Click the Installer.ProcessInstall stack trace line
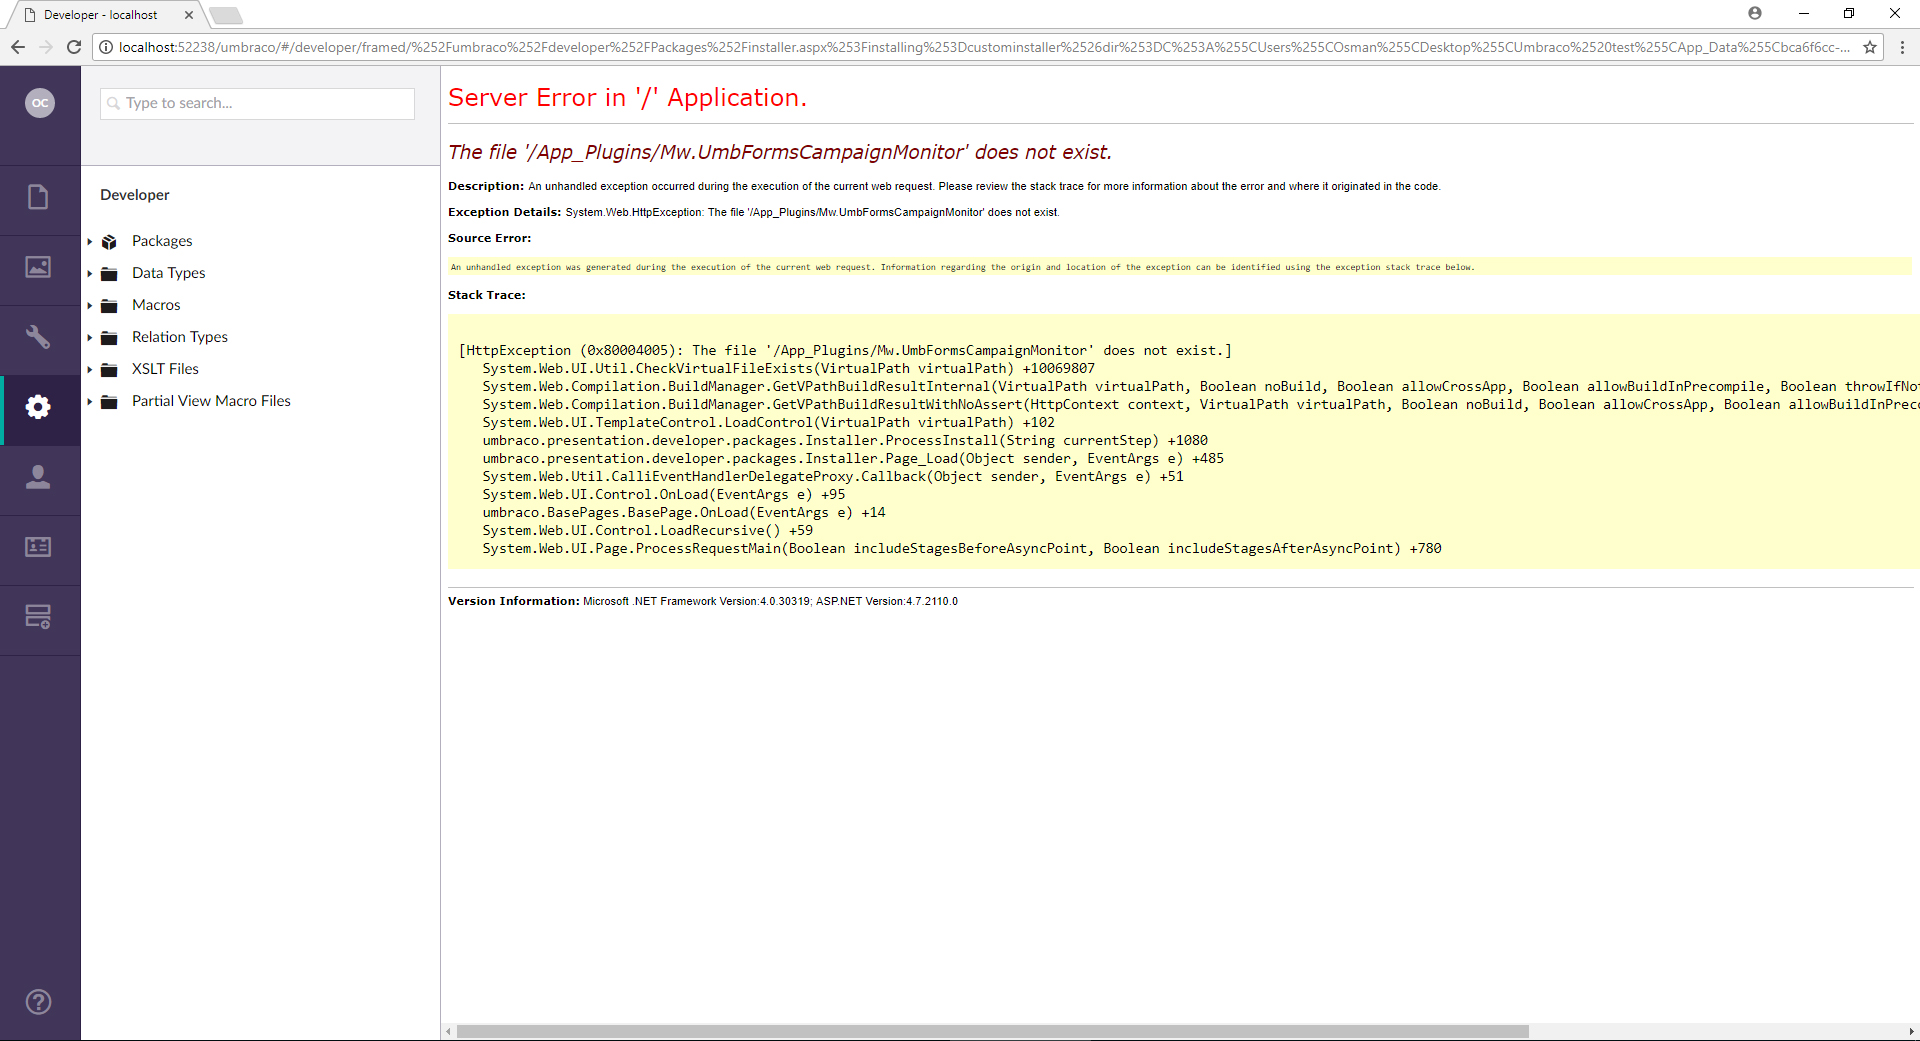Screen dimensions: 1920x1041 click(x=845, y=440)
